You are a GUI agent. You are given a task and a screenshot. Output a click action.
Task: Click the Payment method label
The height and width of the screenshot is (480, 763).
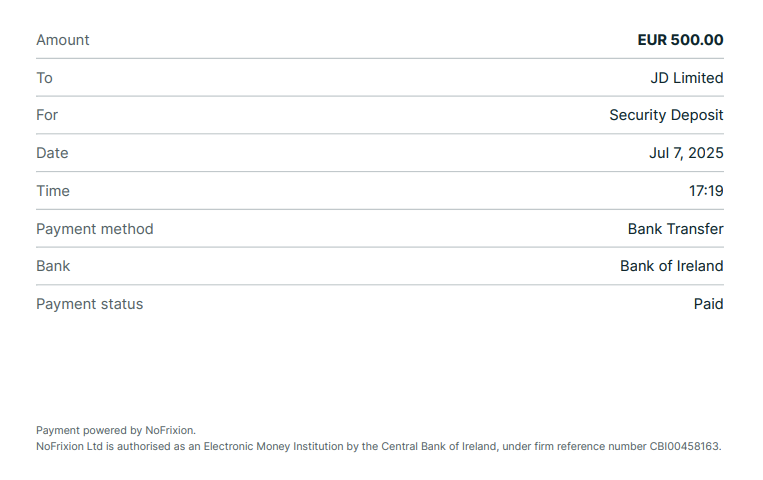pos(95,229)
